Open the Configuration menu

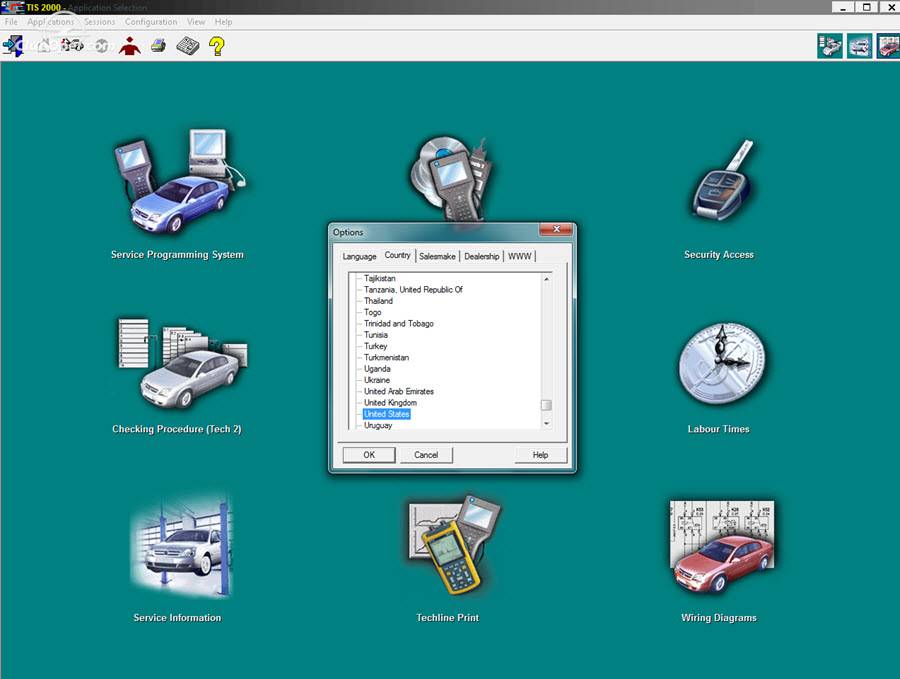tap(151, 22)
